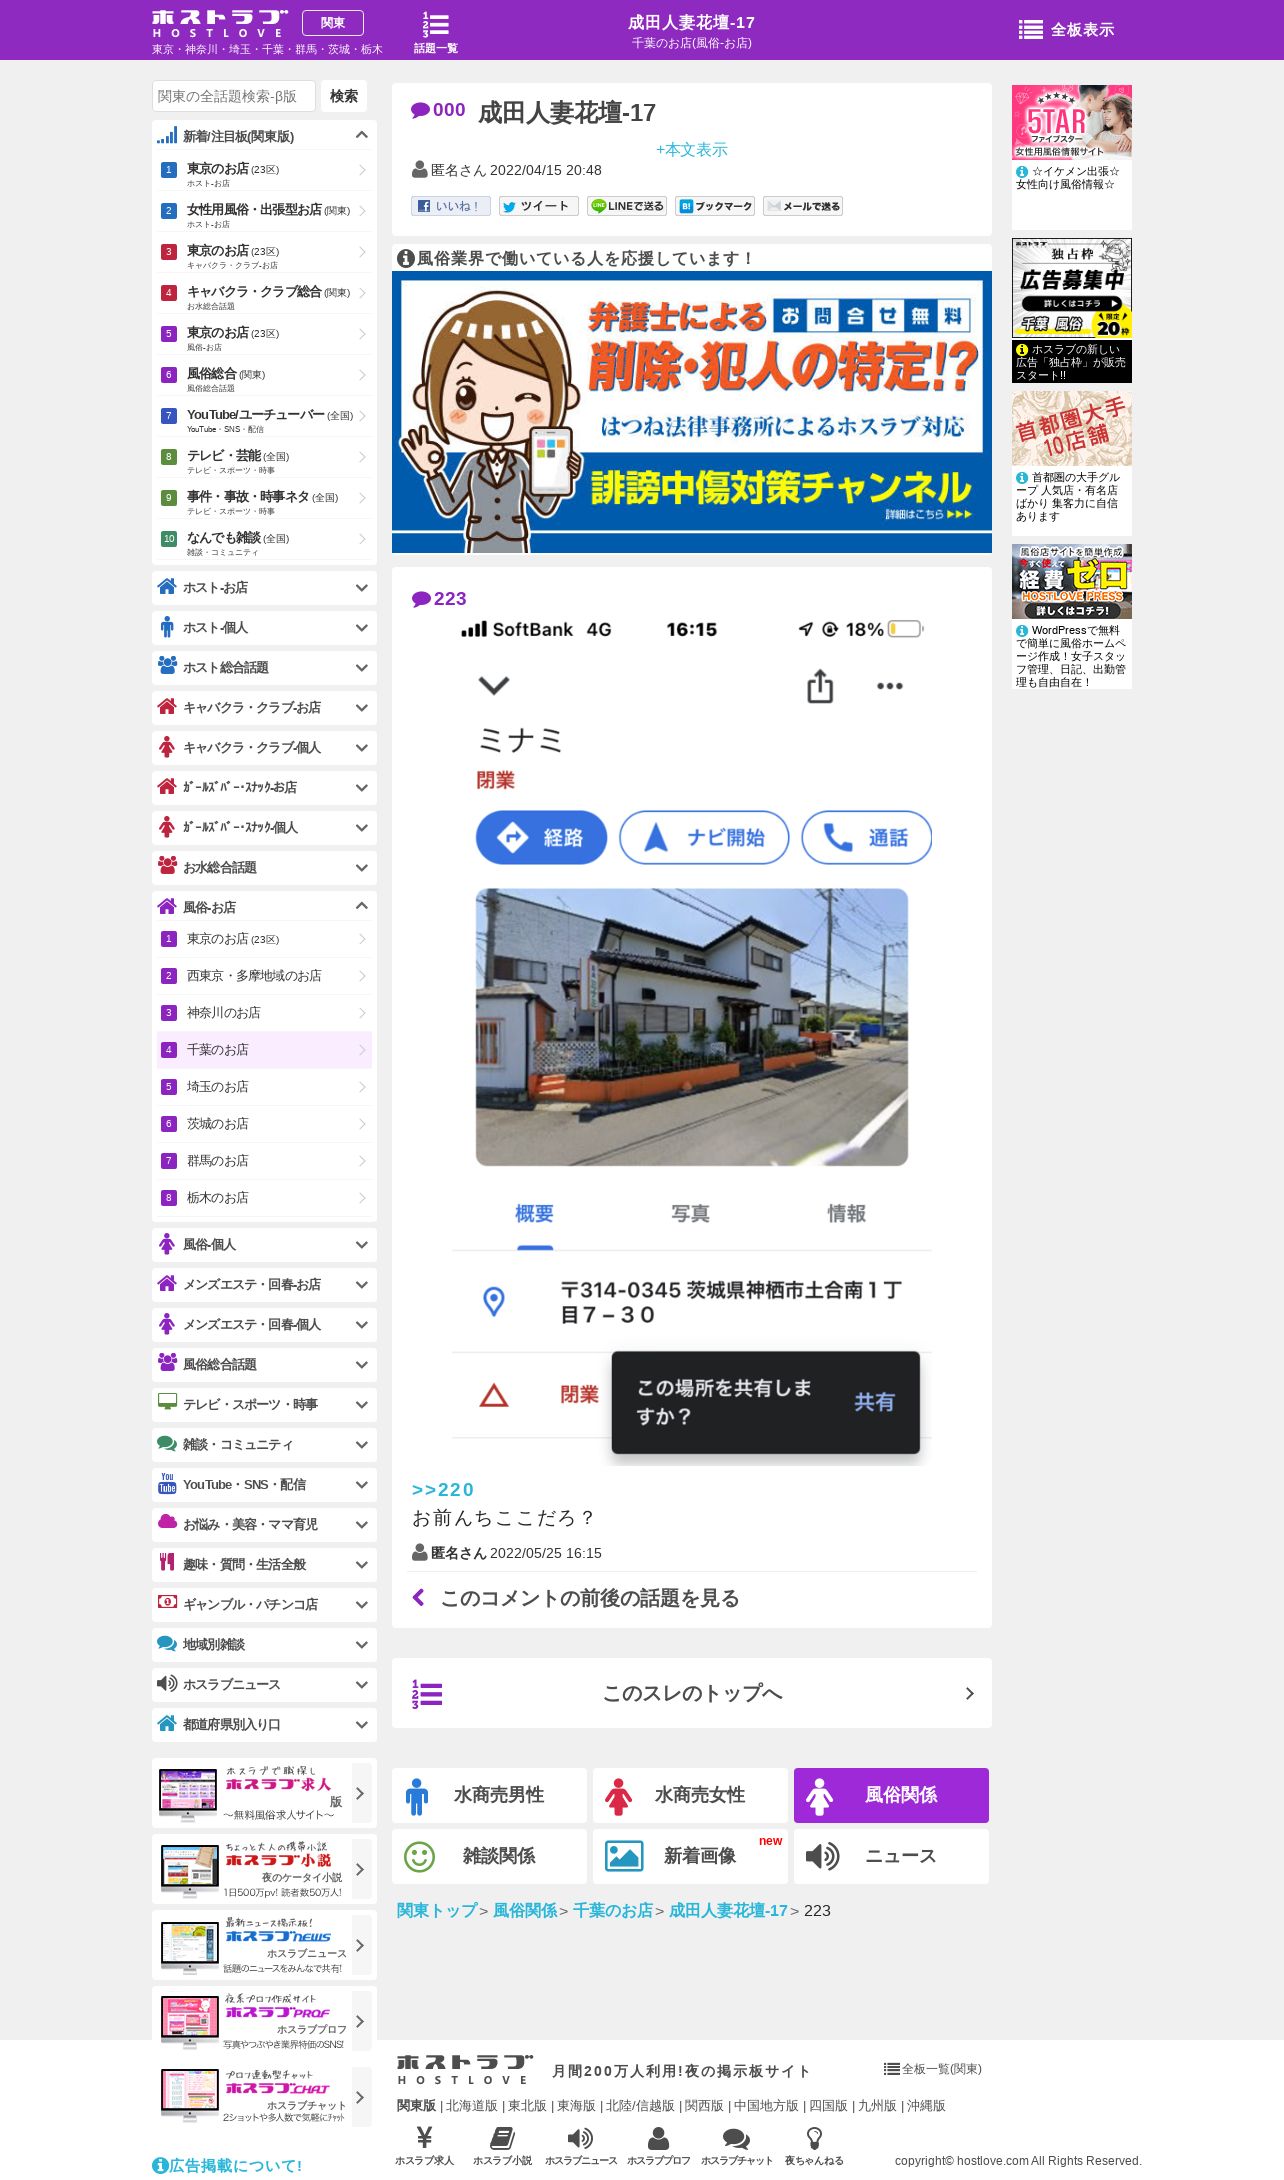Open the 話題一覧 list icon in header

(x=436, y=32)
